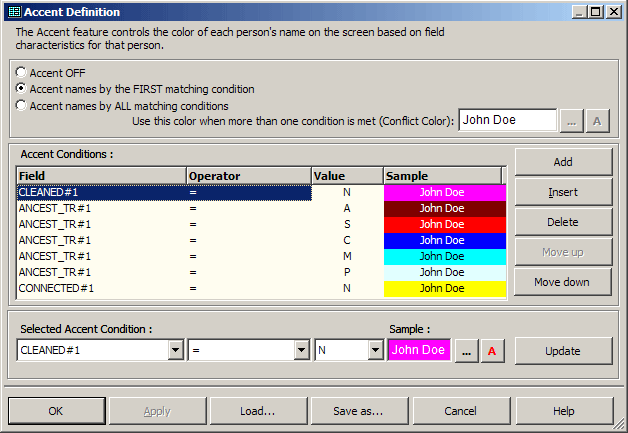The image size is (628, 433).
Task: Open the value N dropdown
Action: coord(376,351)
